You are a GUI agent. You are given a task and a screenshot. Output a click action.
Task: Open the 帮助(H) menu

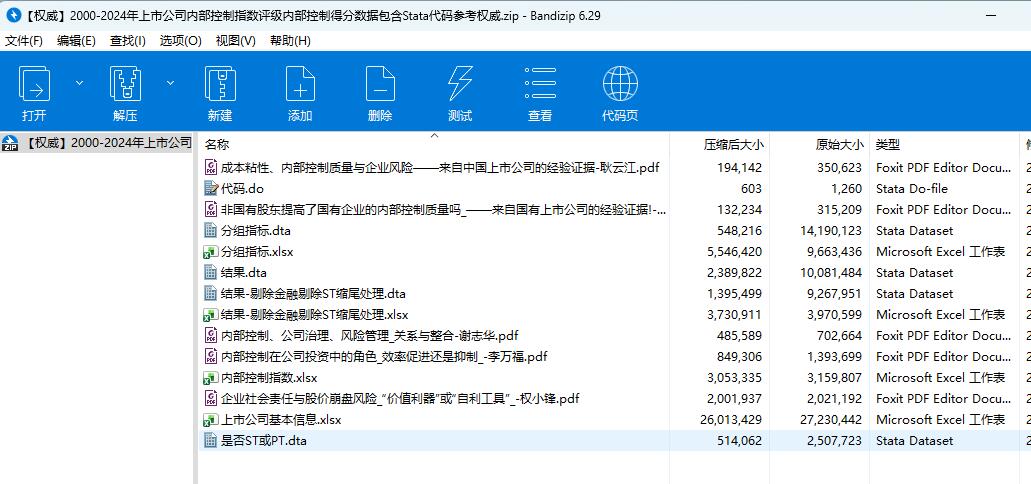[x=290, y=41]
